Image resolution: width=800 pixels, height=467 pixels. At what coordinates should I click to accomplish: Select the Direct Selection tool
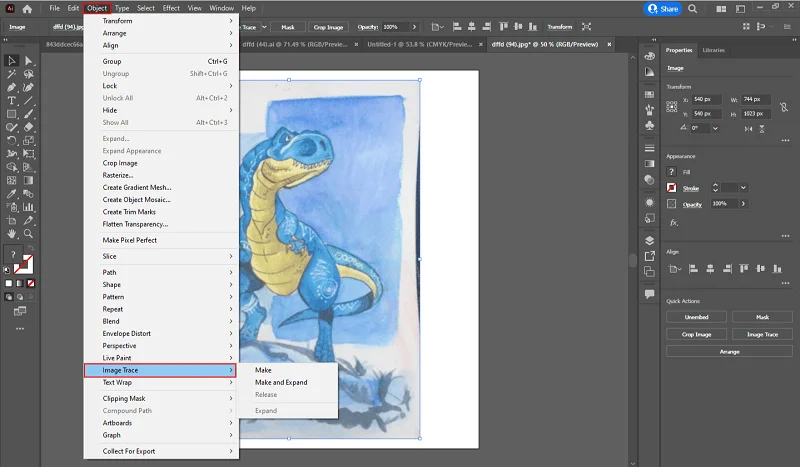coord(29,61)
